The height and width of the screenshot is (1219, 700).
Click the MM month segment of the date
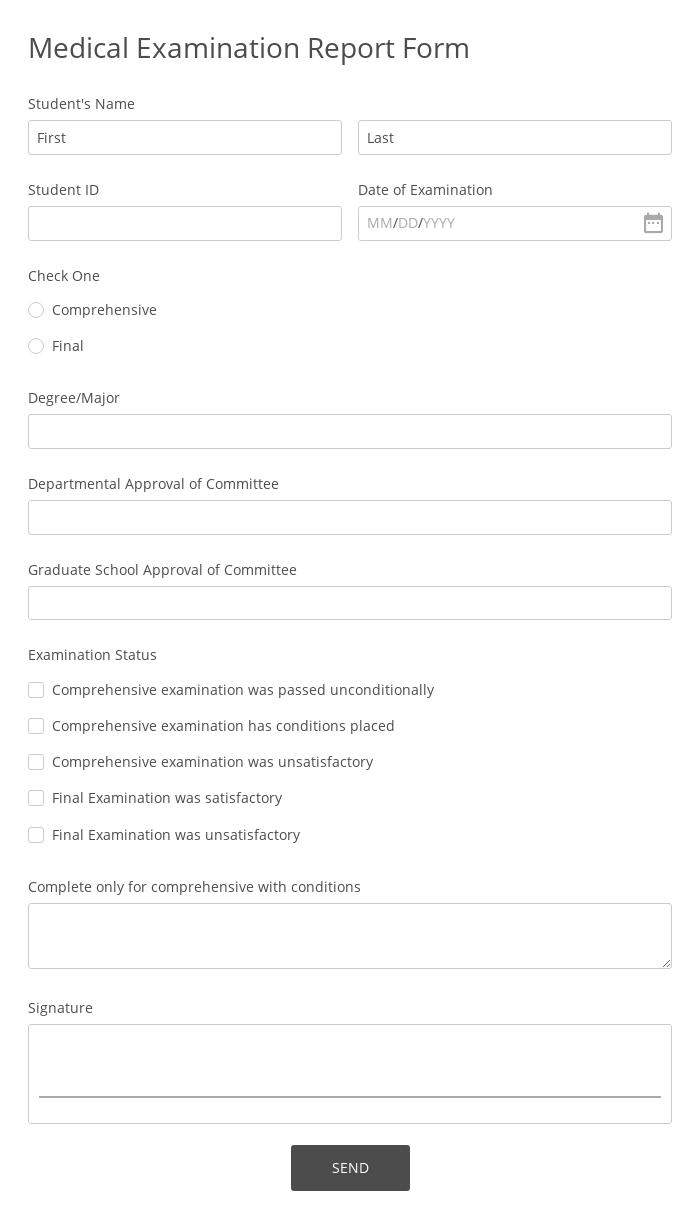(x=380, y=223)
